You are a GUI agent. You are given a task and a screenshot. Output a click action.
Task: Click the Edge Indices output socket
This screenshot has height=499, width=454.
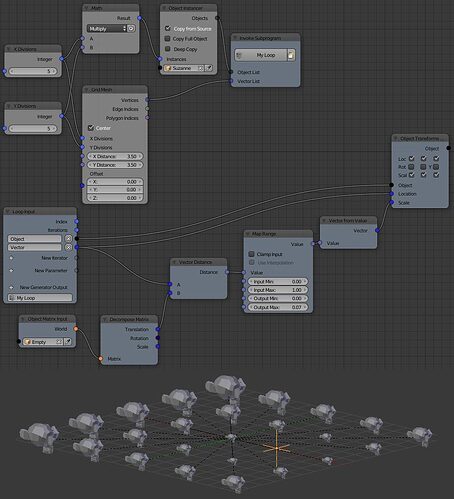click(x=147, y=109)
